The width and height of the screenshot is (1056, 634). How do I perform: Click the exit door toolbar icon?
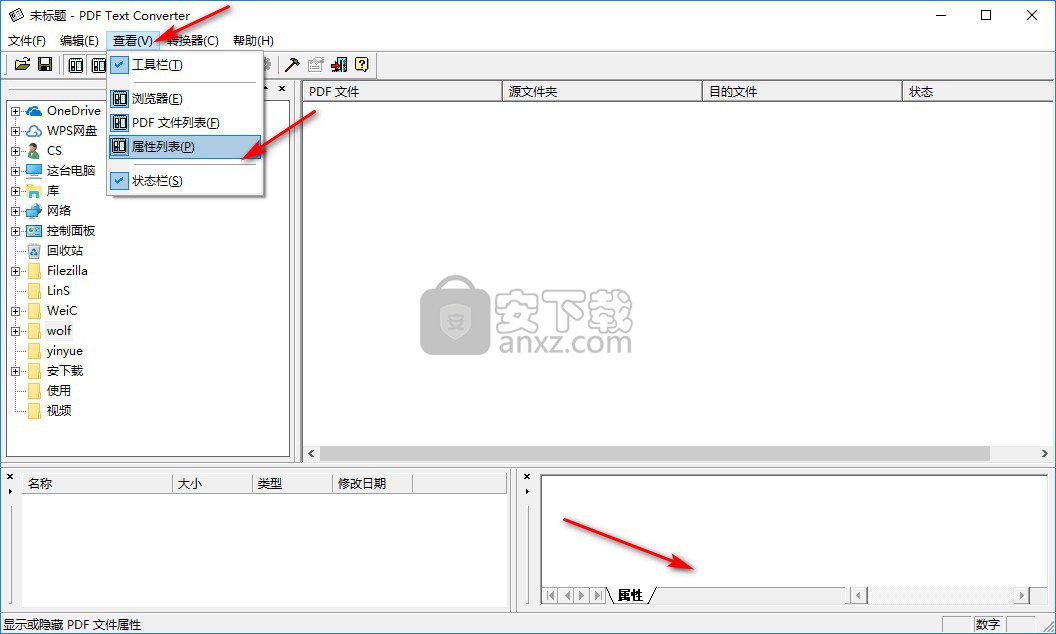click(339, 65)
